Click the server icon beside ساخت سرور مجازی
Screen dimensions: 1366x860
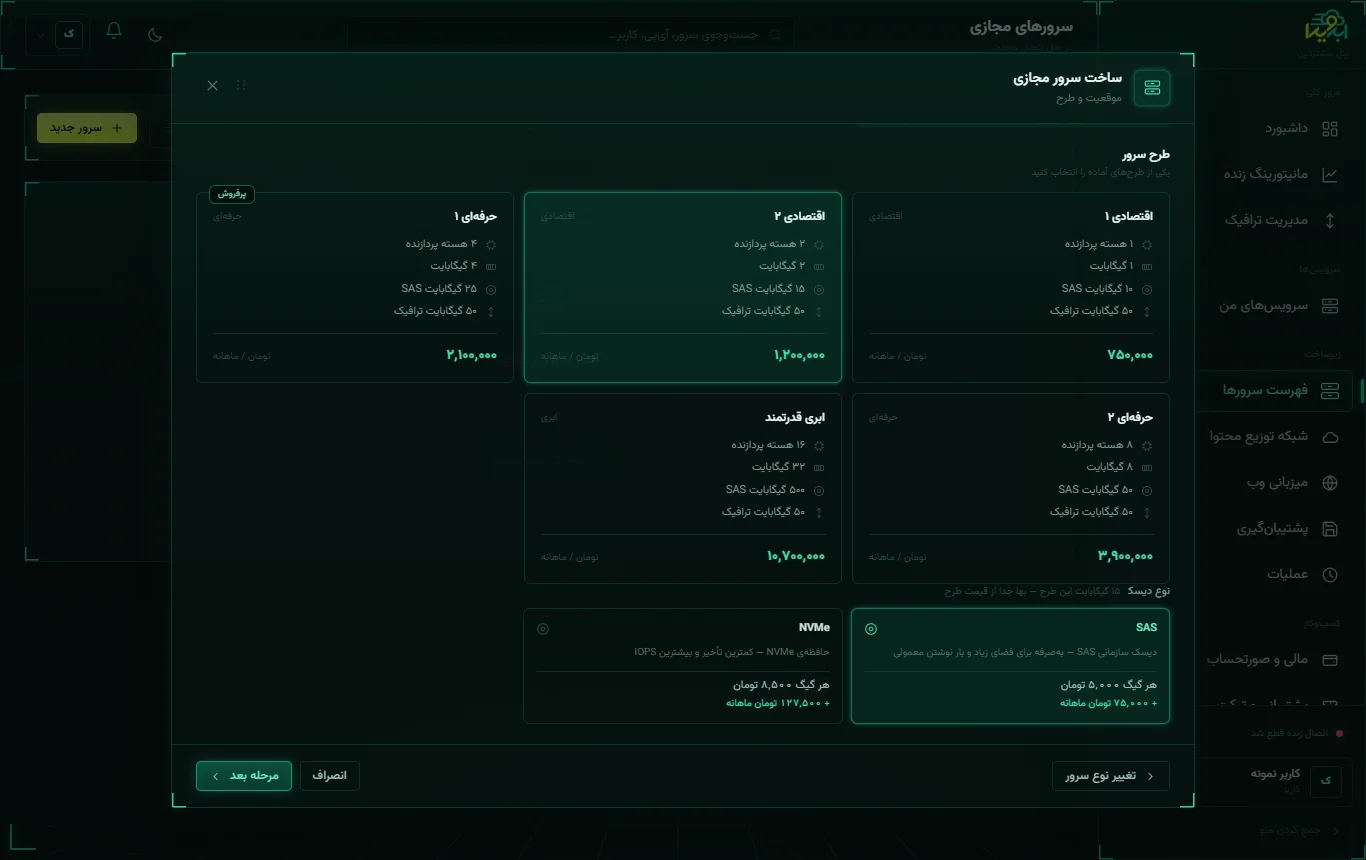[1152, 88]
